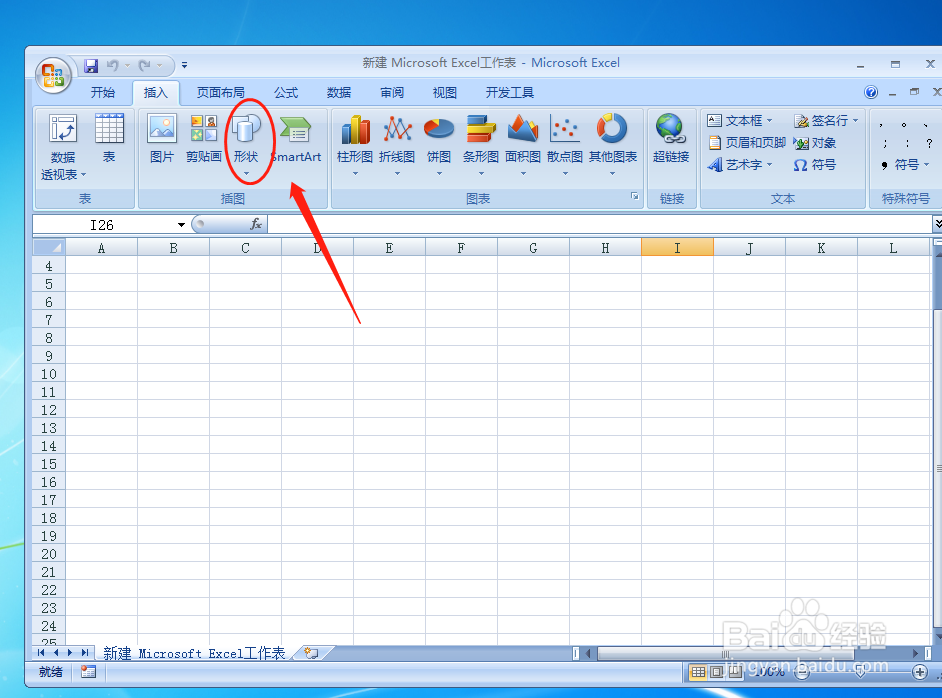The width and height of the screenshot is (942, 698).
Task: Switch to the 视图 (View) tab
Action: [445, 93]
